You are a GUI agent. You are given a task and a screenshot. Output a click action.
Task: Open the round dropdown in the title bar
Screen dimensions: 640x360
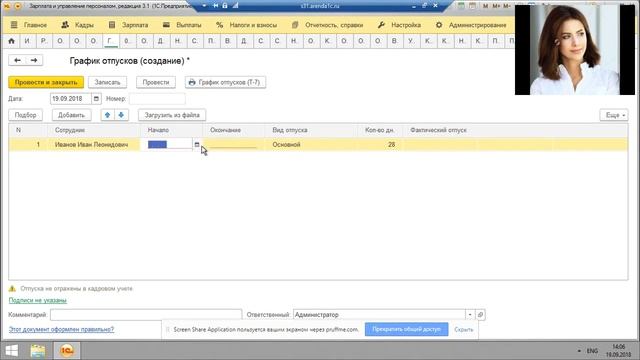(x=18, y=6)
